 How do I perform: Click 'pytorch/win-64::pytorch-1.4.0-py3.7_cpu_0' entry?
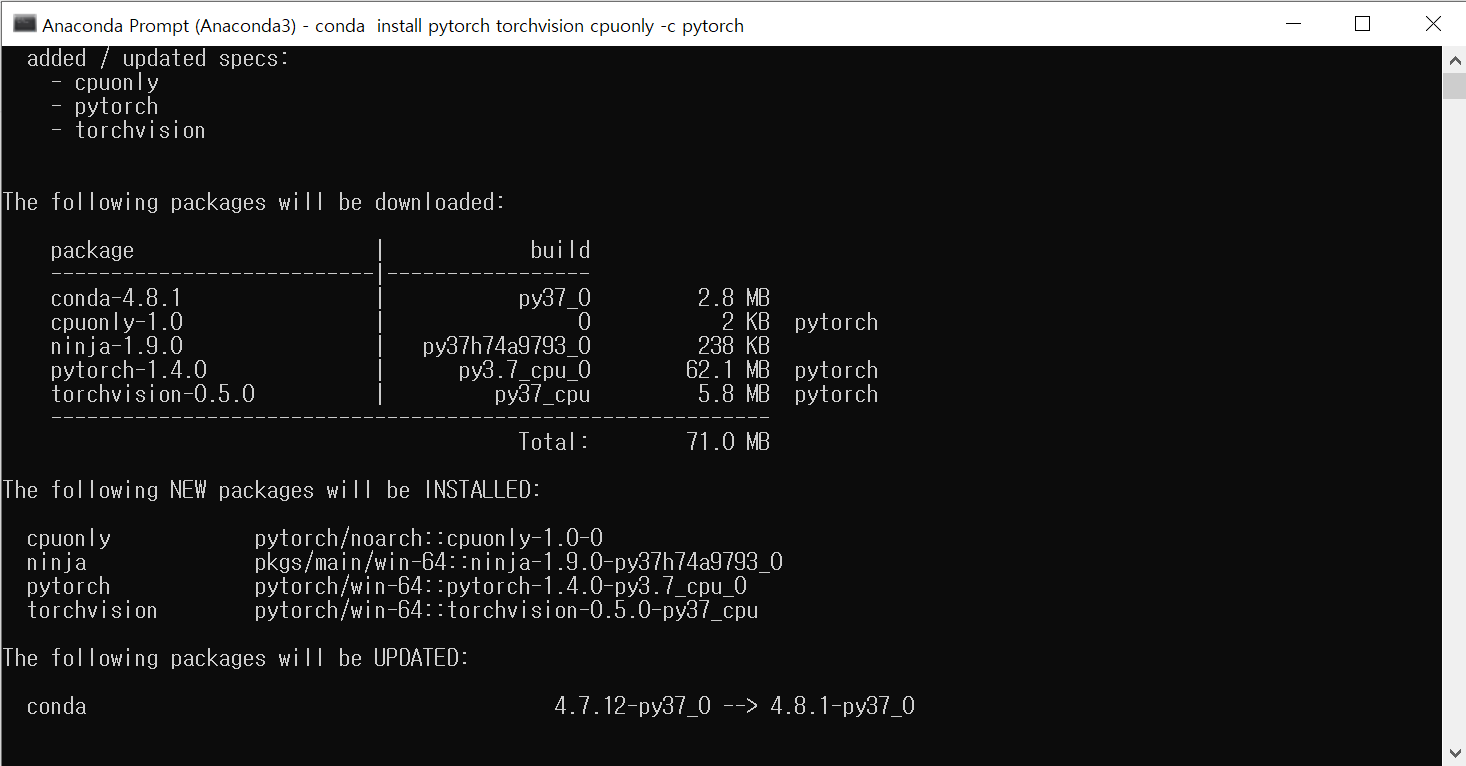tap(501, 587)
